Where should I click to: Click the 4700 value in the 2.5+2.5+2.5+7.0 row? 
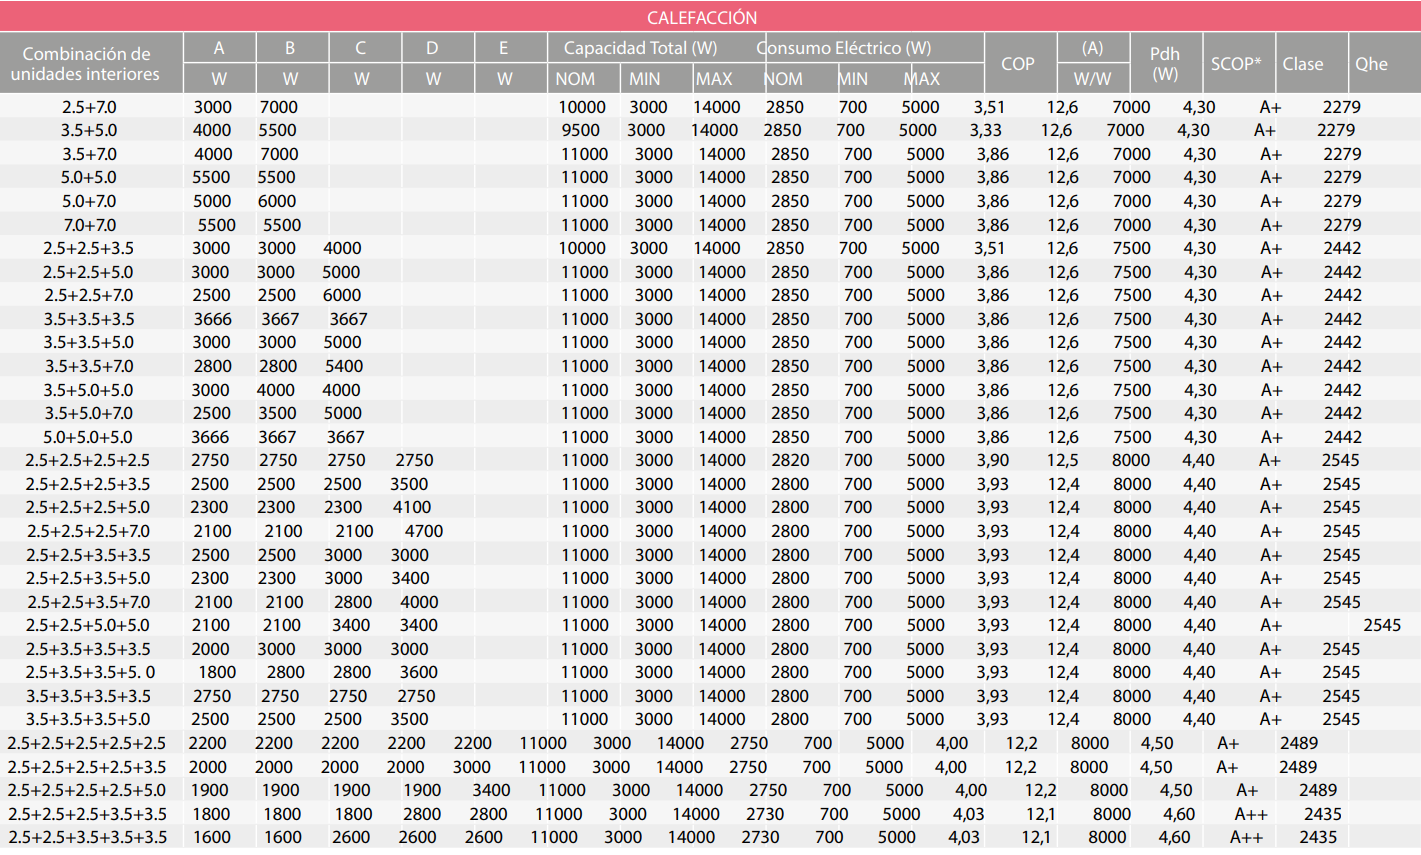coord(423,531)
